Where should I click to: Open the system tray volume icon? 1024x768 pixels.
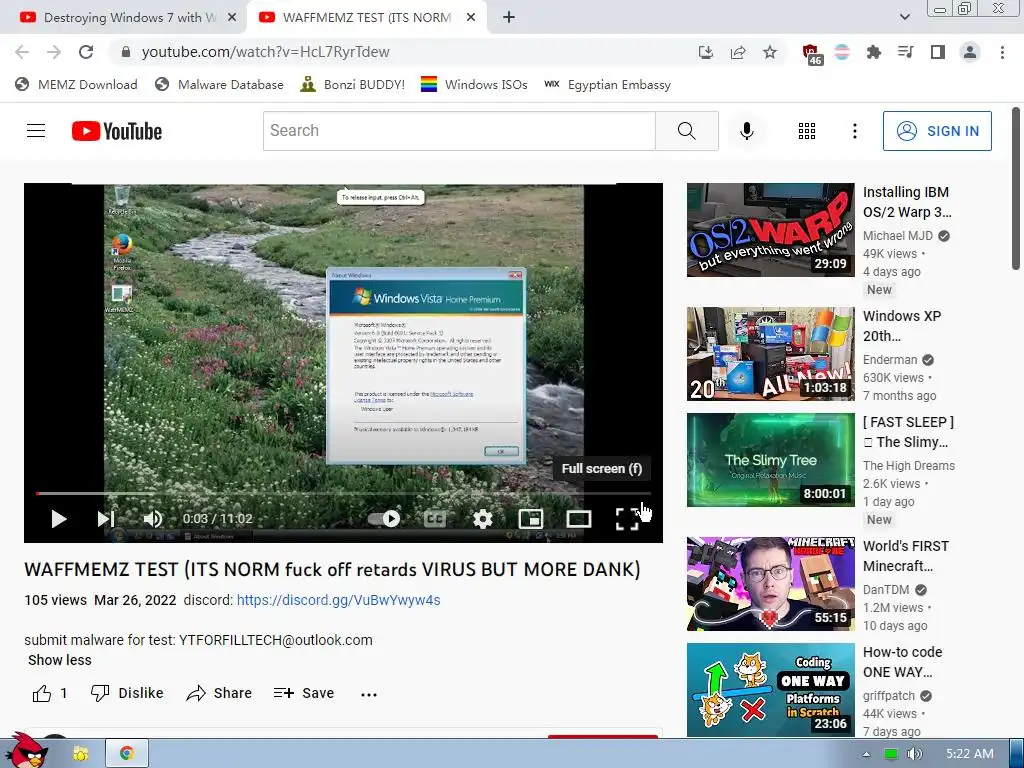pyautogui.click(x=914, y=754)
